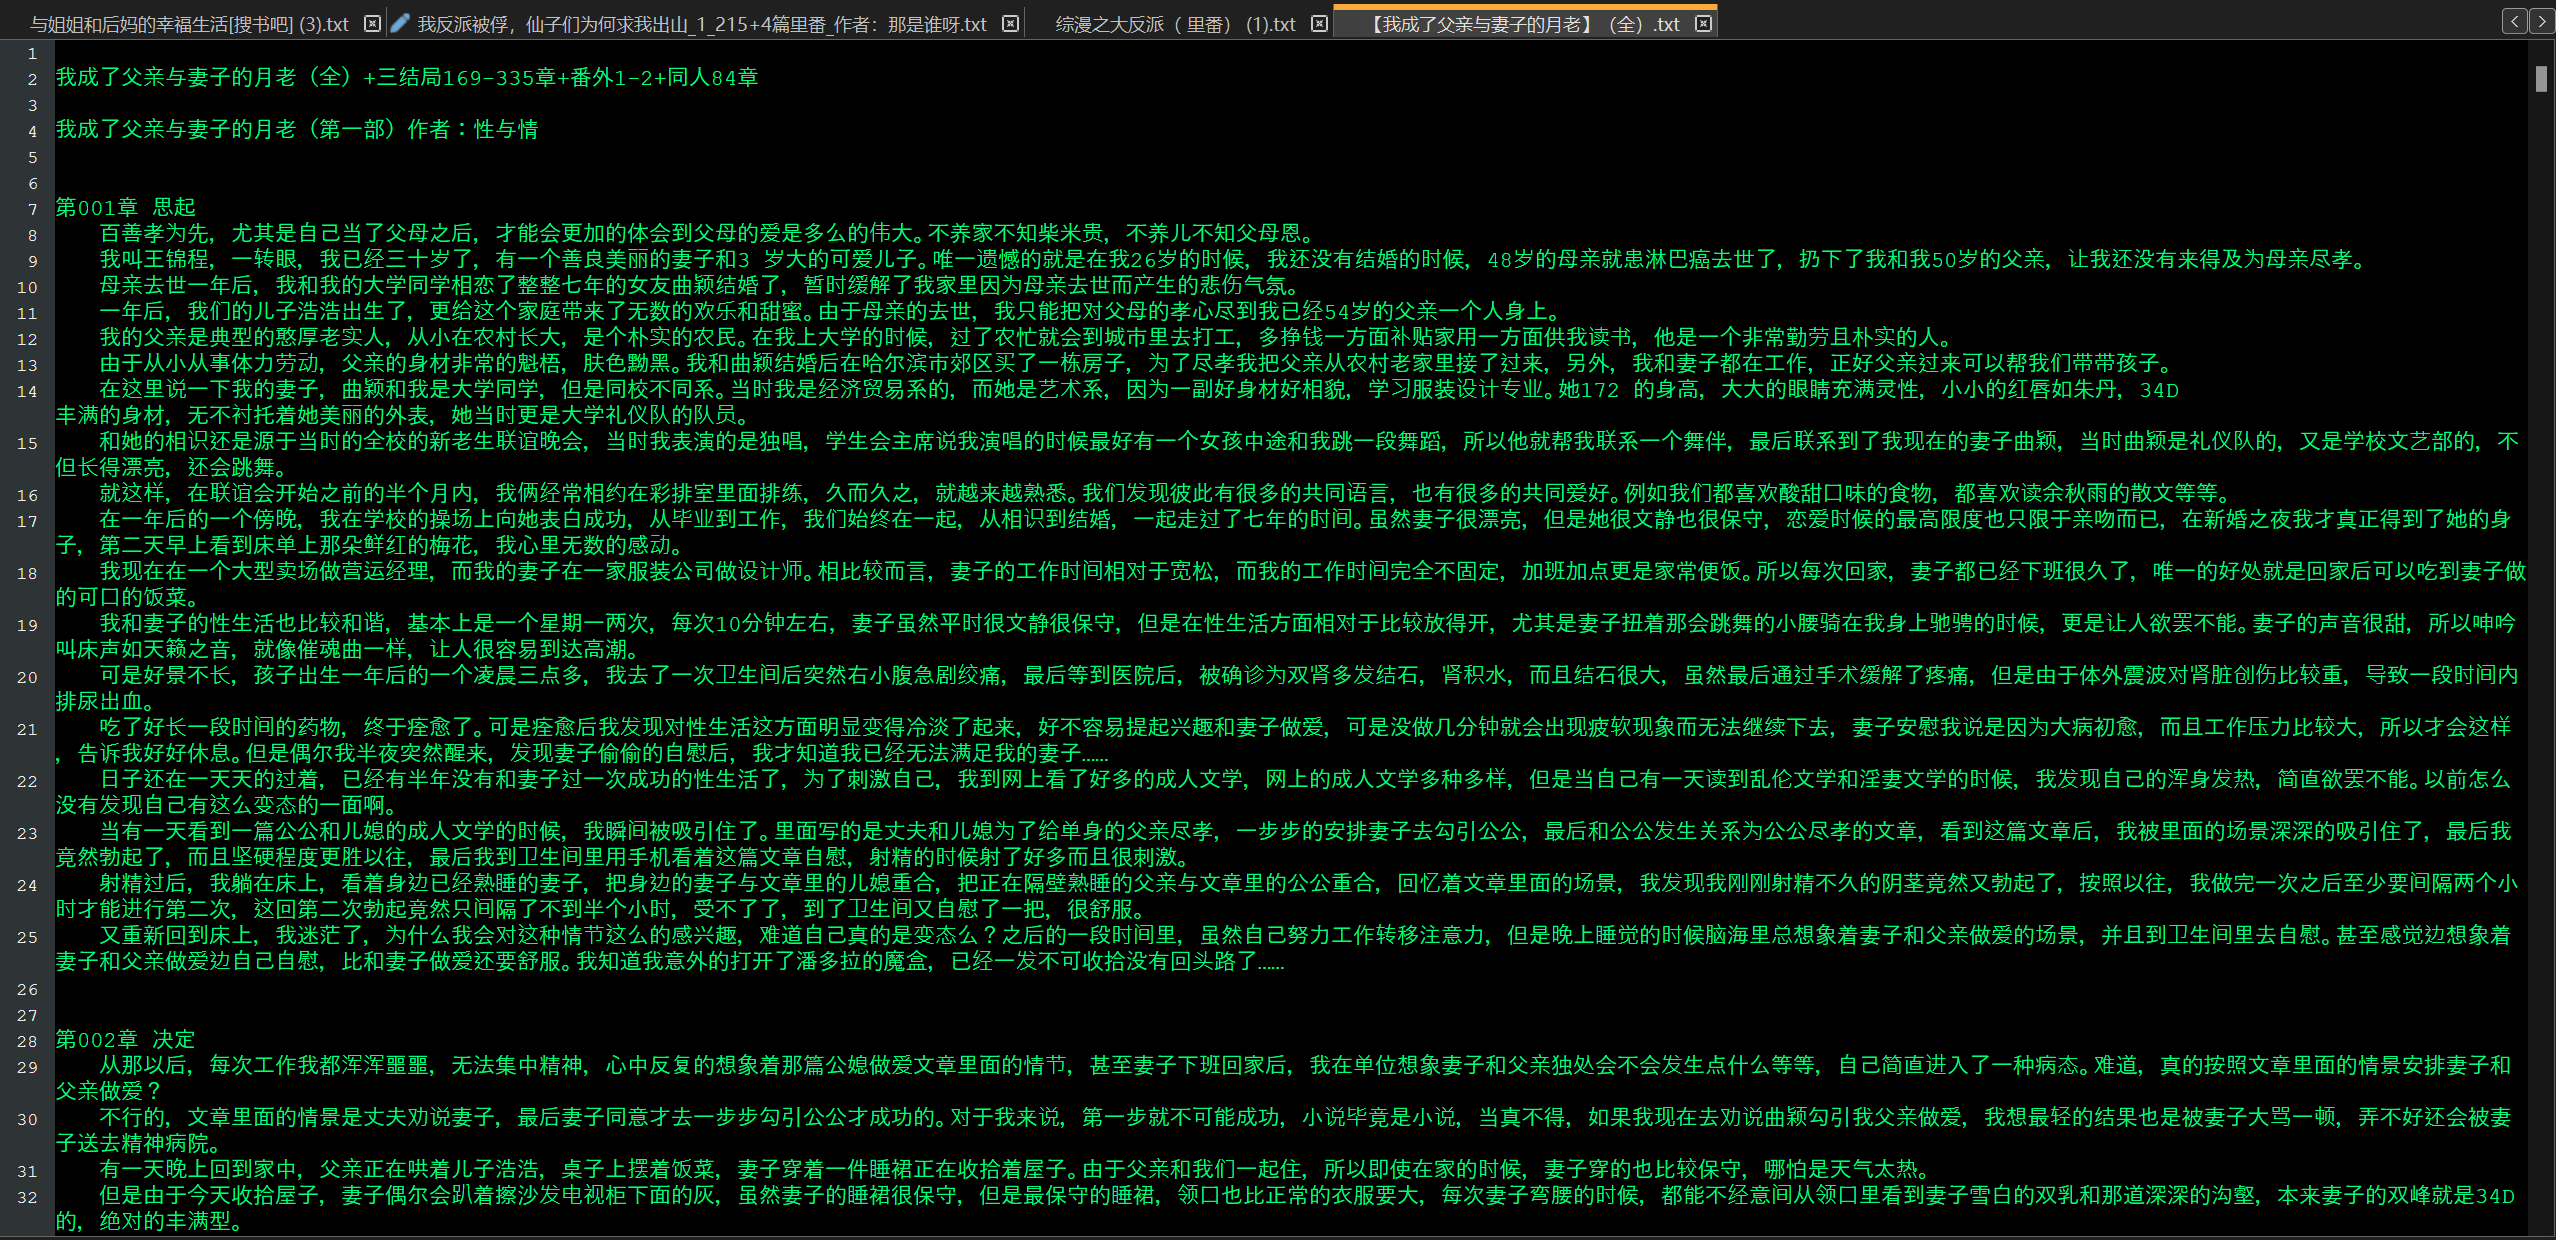Click line number 15 in the gutter
Image resolution: width=2556 pixels, height=1240 pixels.
point(28,443)
